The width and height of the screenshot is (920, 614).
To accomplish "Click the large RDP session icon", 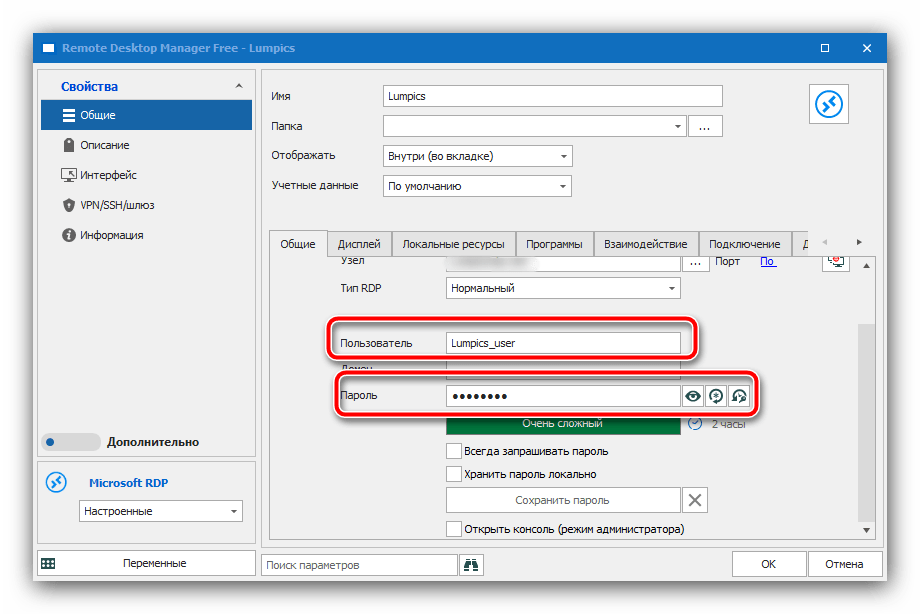I will pos(828,104).
